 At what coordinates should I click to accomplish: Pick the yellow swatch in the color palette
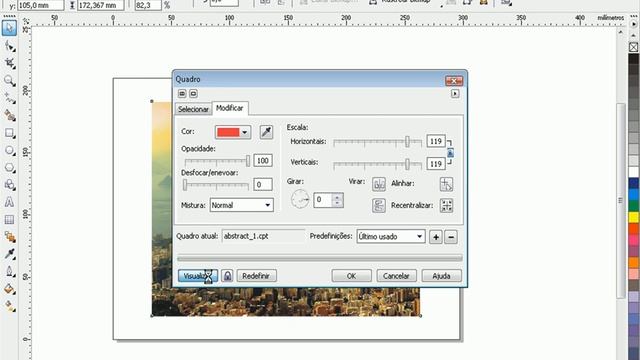[x=633, y=217]
